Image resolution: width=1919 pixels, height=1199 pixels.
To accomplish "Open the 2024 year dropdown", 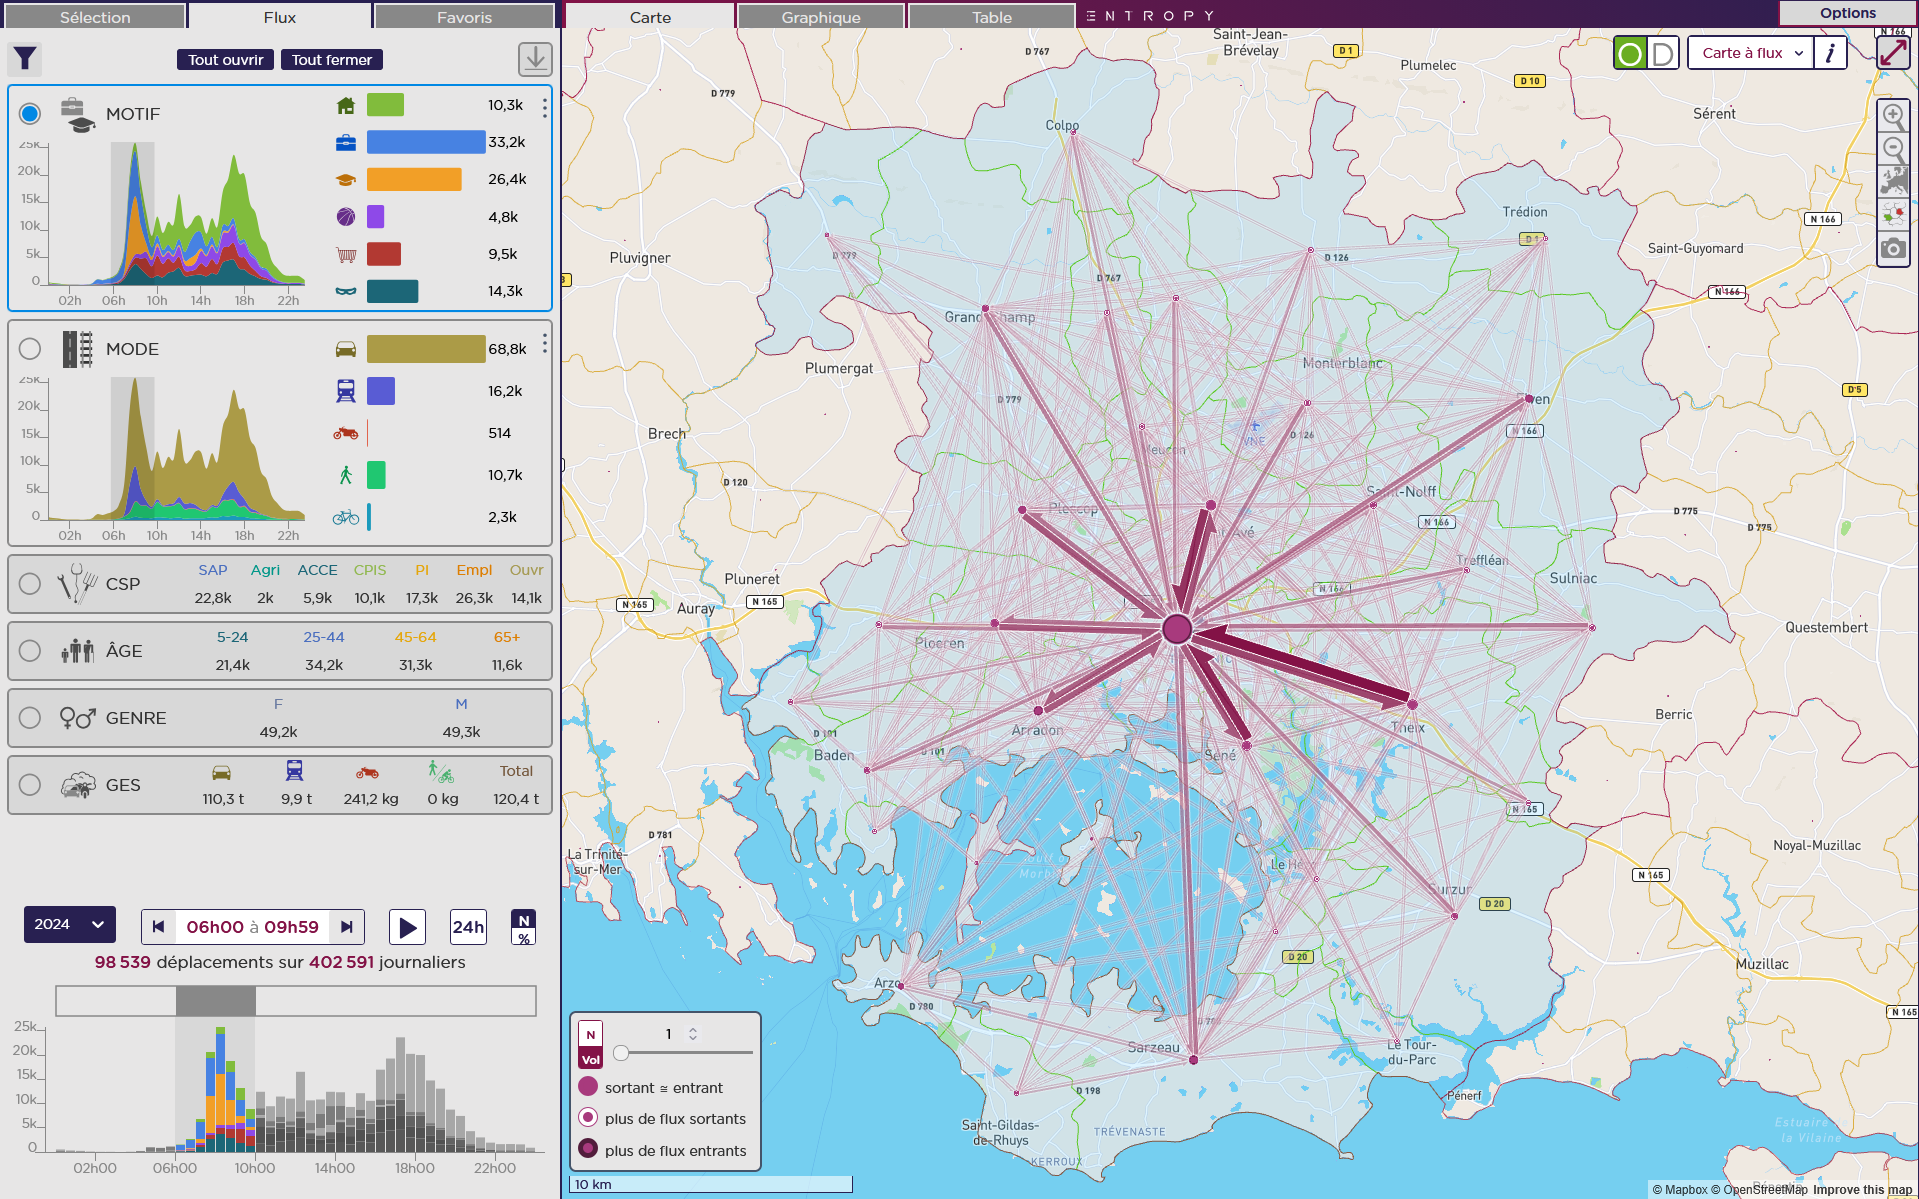I will coord(70,925).
